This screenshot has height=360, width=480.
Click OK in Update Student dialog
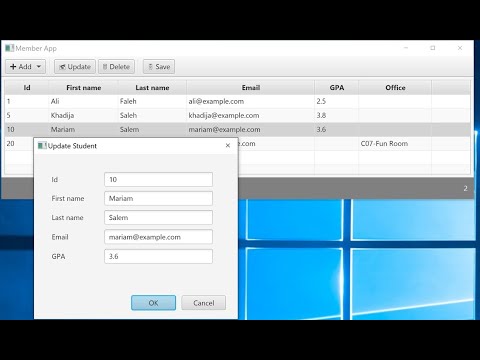coord(153,303)
